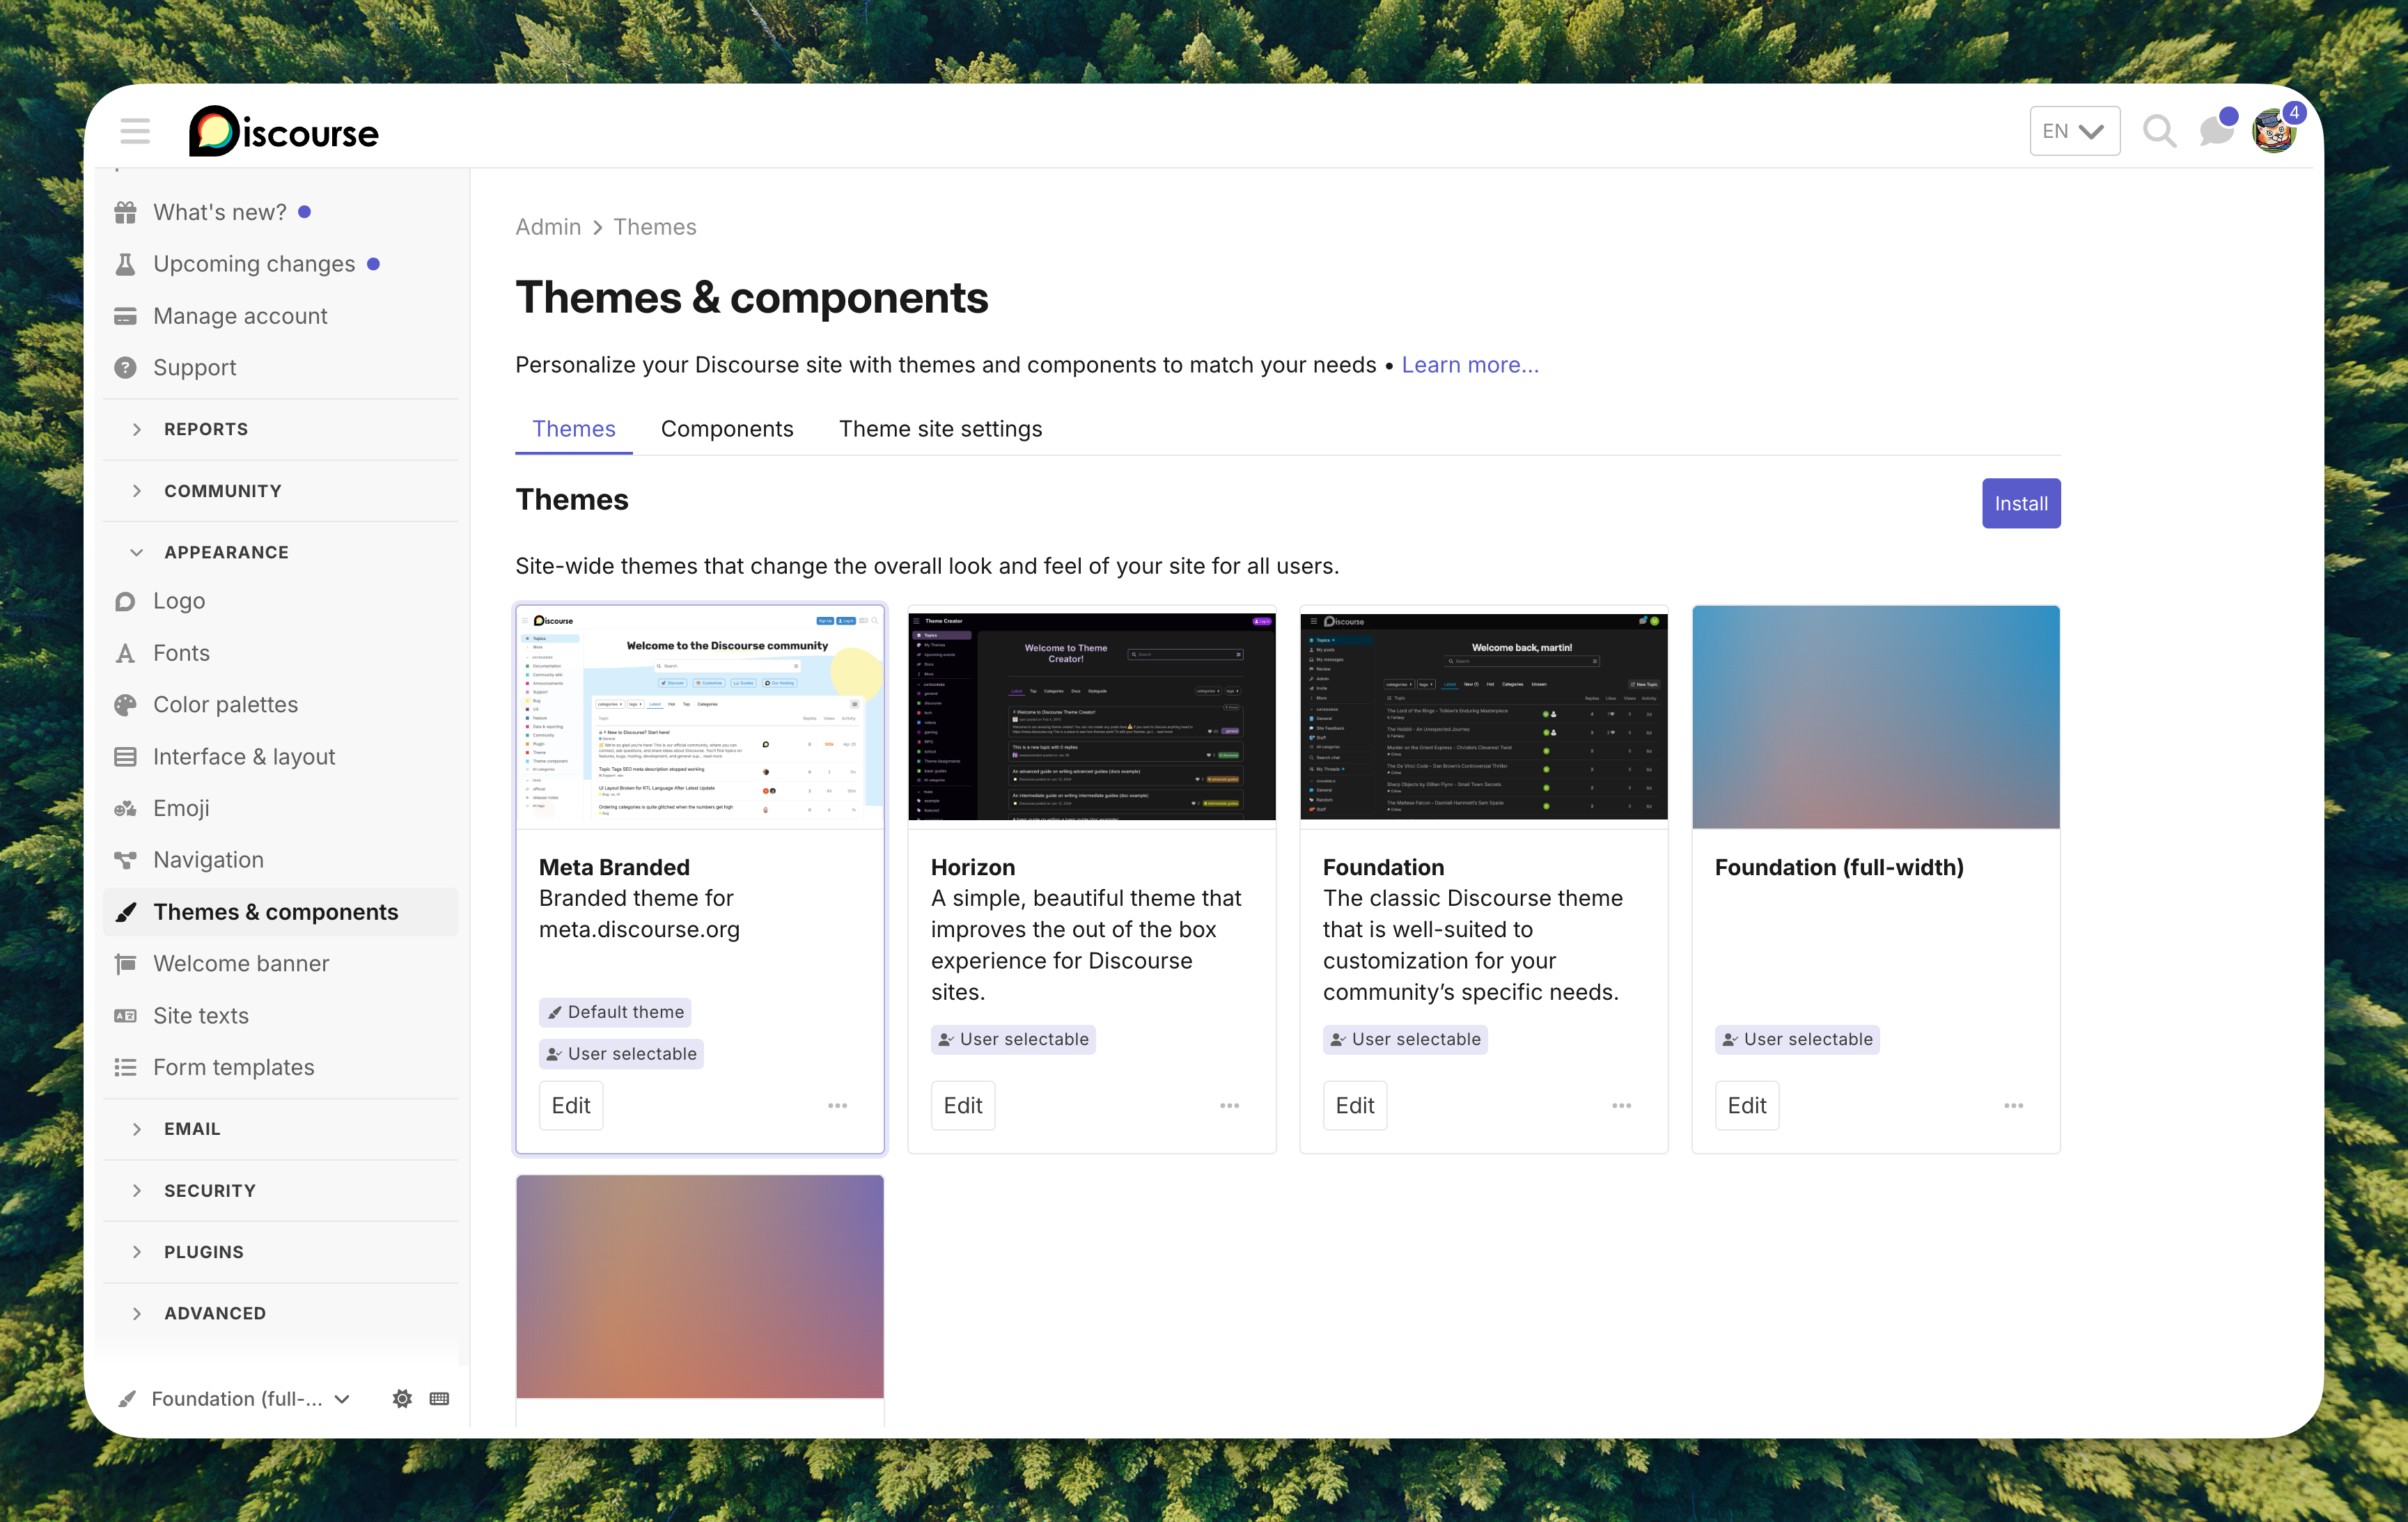
Task: Open the EN language dropdown
Action: tap(2074, 131)
